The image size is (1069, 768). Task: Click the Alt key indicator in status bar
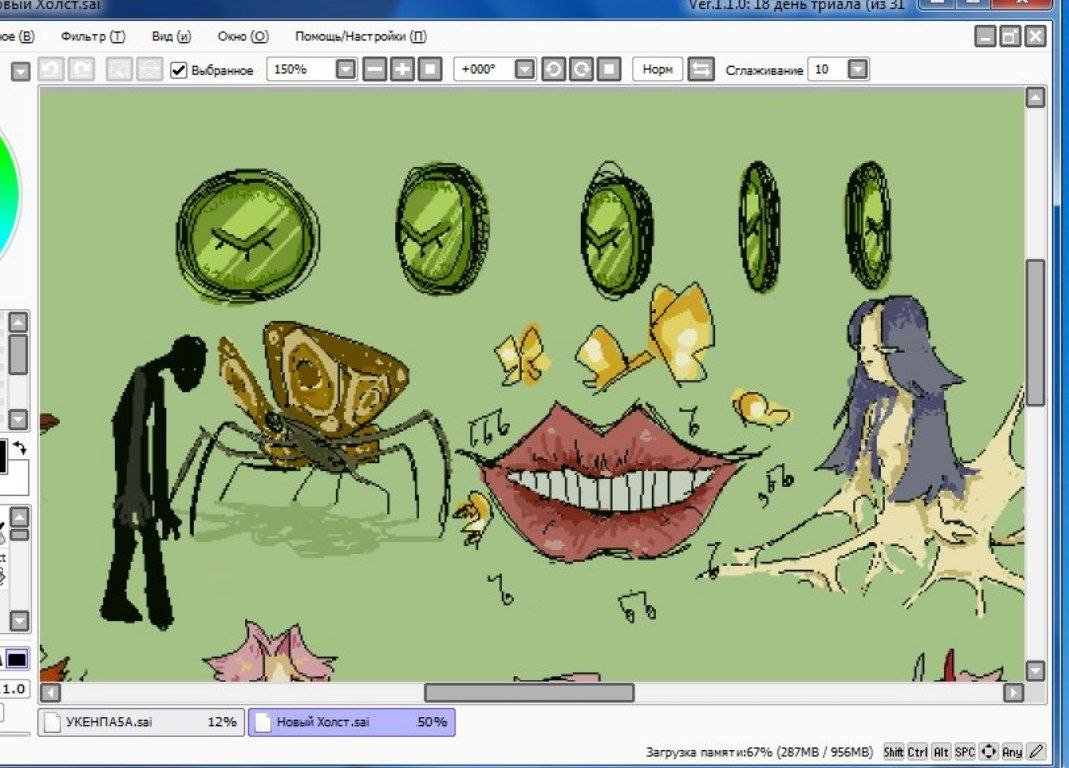click(941, 752)
